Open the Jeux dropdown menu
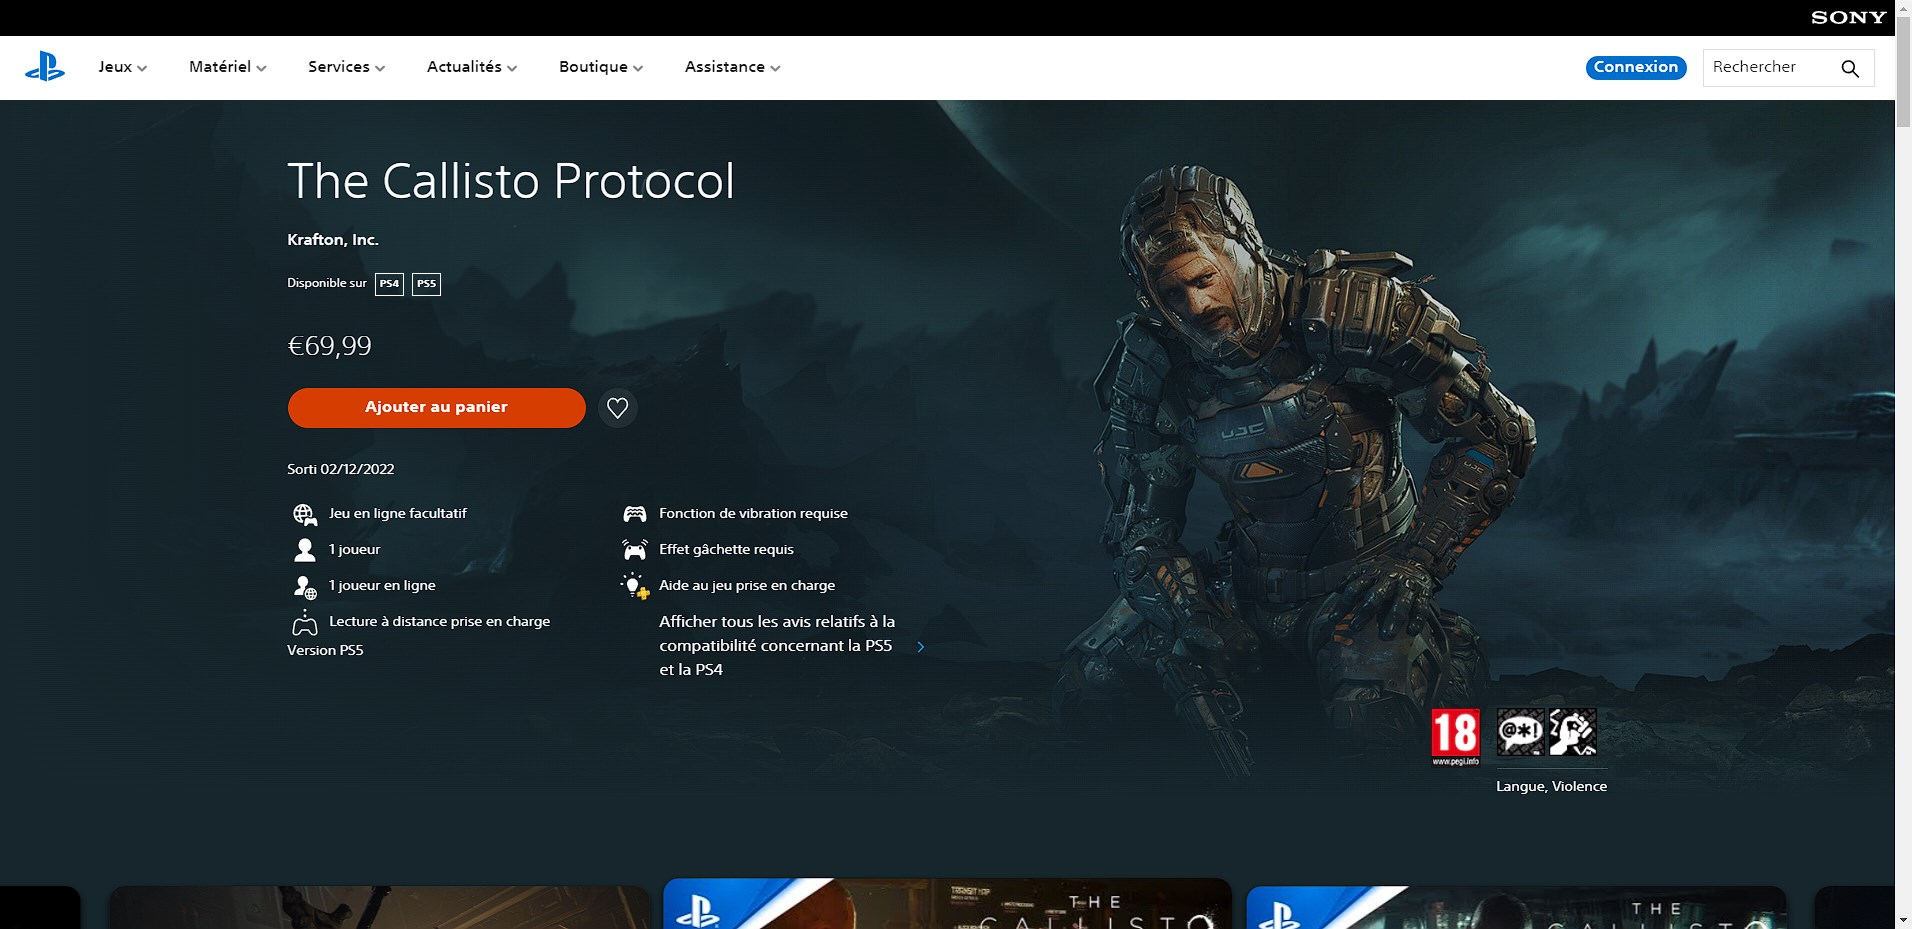The width and height of the screenshot is (1912, 929). click(121, 67)
